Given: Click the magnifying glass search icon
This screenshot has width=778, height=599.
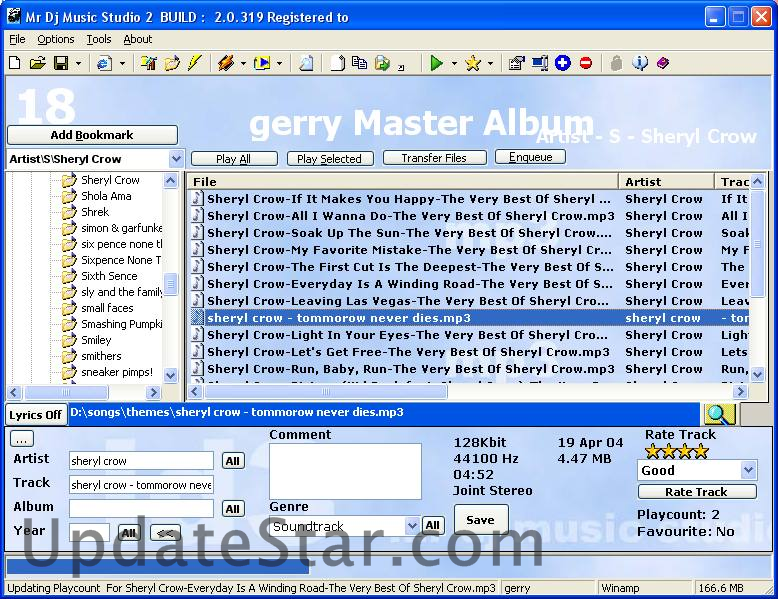Looking at the screenshot, I should click(718, 414).
